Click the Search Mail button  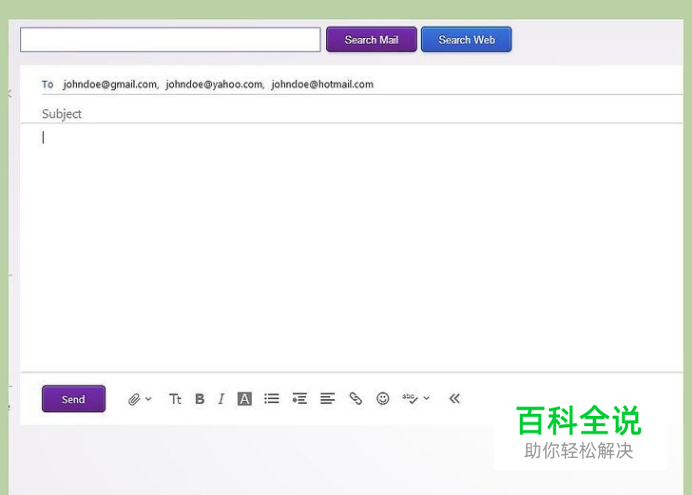point(371,40)
